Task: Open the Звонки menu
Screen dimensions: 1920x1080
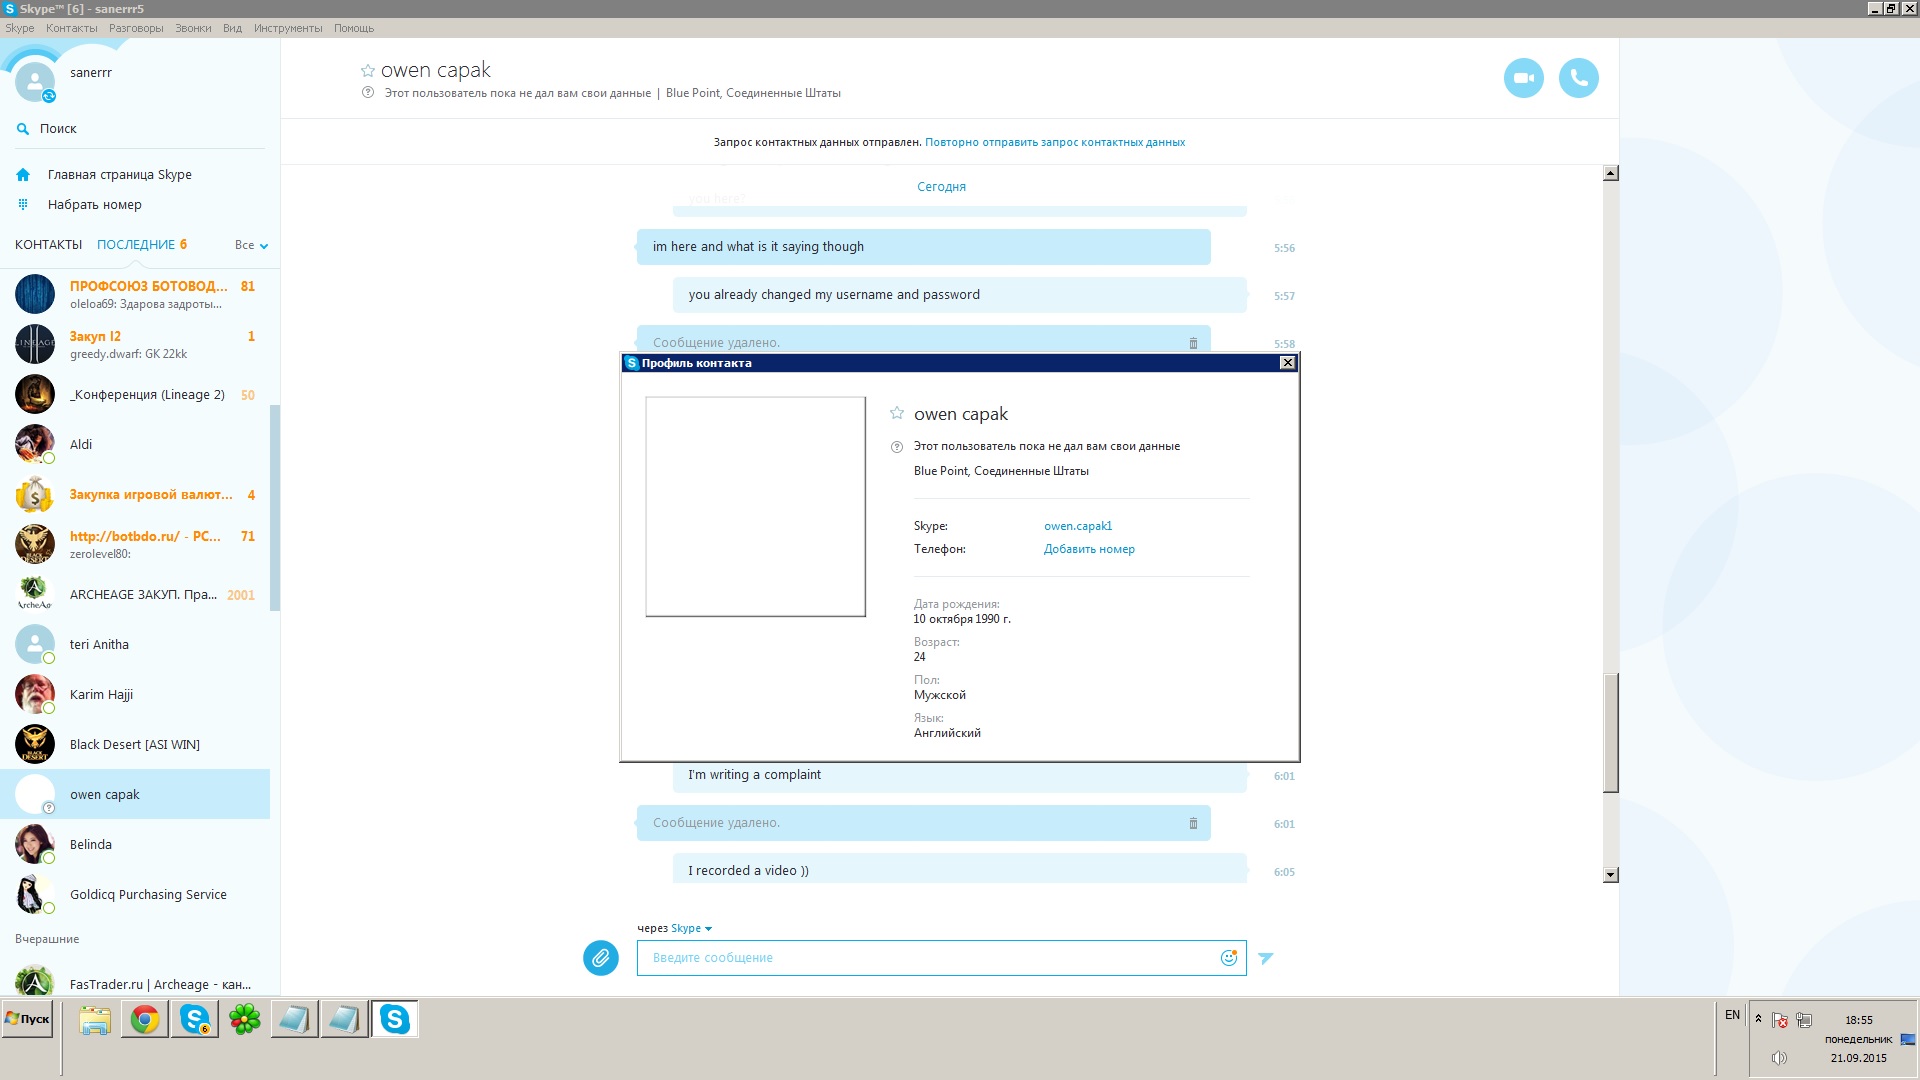Action: 193,28
